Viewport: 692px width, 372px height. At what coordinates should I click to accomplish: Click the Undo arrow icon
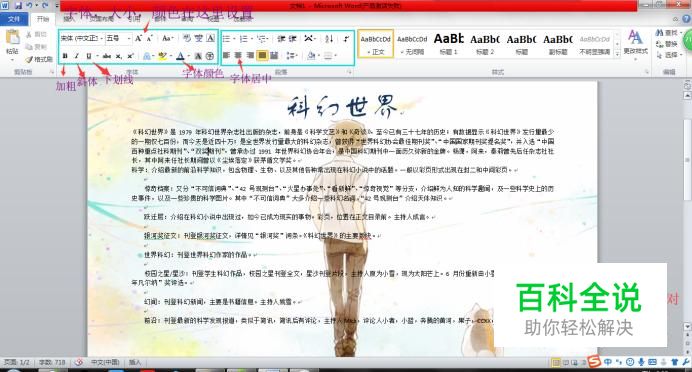point(30,6)
